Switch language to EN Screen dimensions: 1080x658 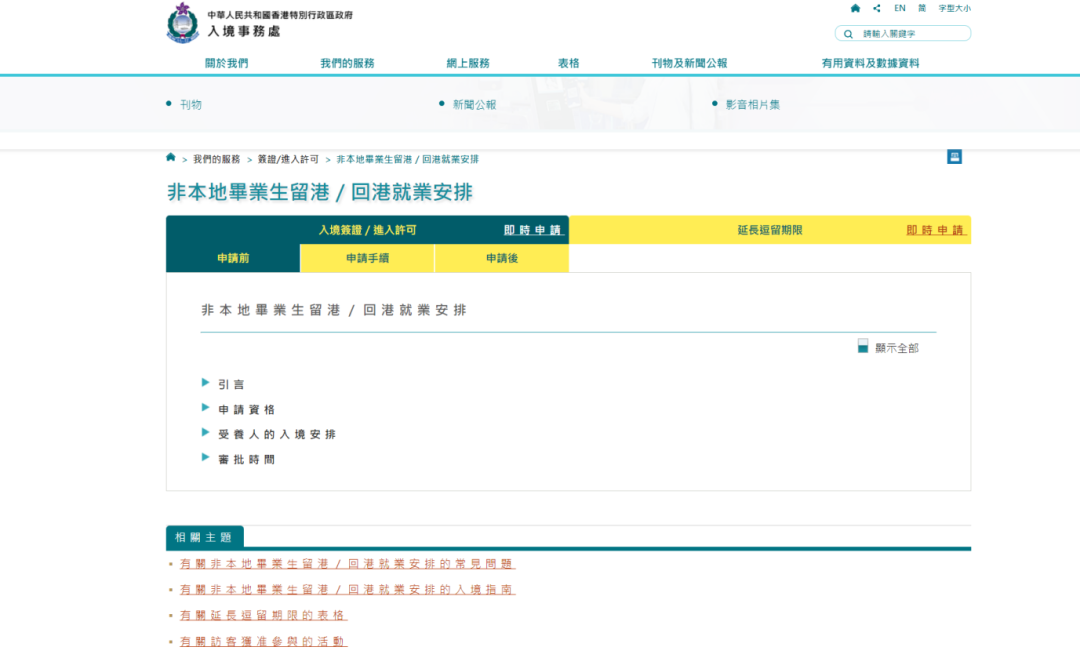[900, 8]
